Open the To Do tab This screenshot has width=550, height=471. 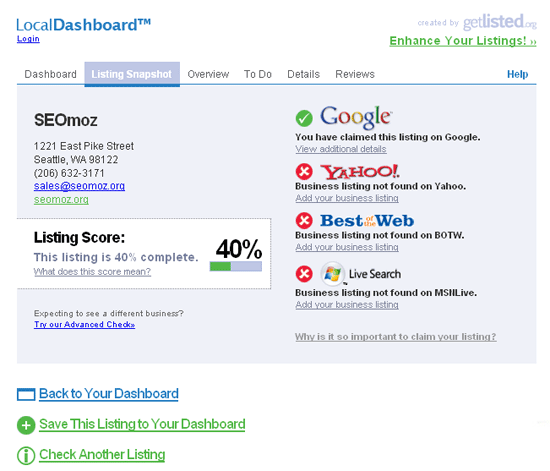click(x=258, y=74)
